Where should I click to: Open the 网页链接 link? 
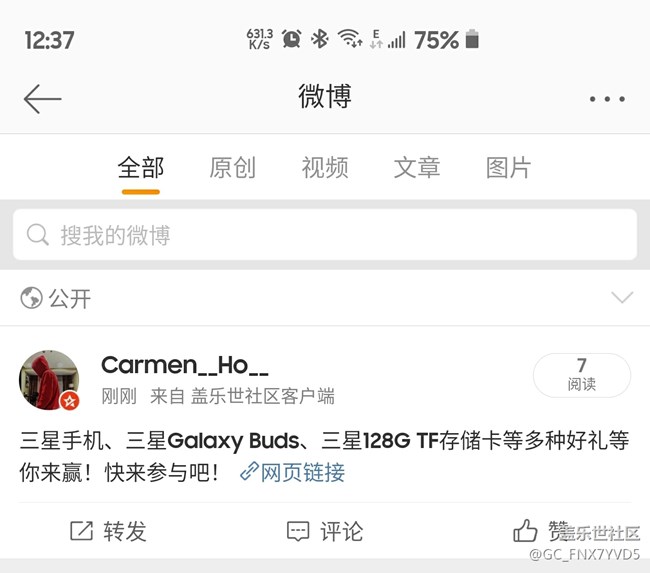pyautogui.click(x=303, y=472)
